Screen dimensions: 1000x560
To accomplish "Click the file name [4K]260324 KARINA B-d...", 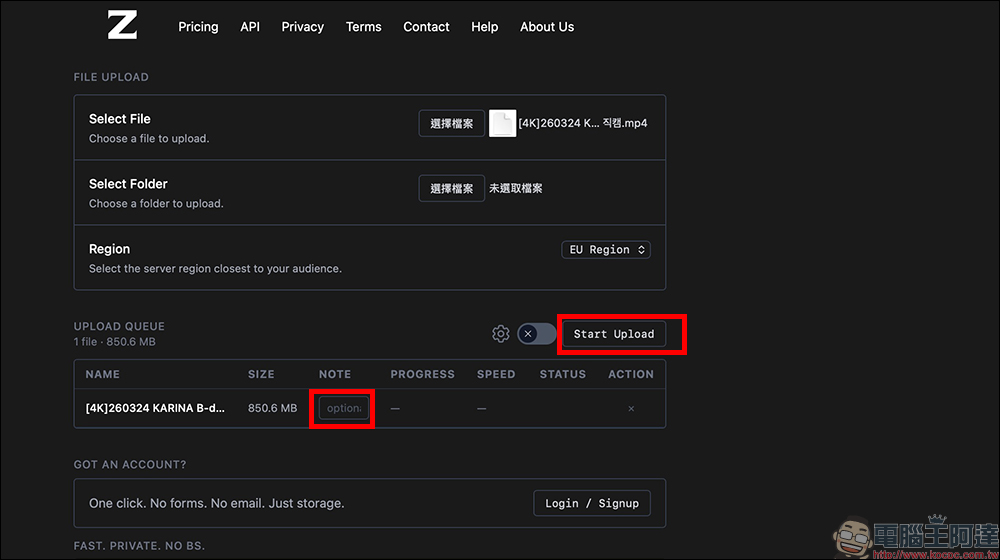I will pyautogui.click(x=155, y=408).
